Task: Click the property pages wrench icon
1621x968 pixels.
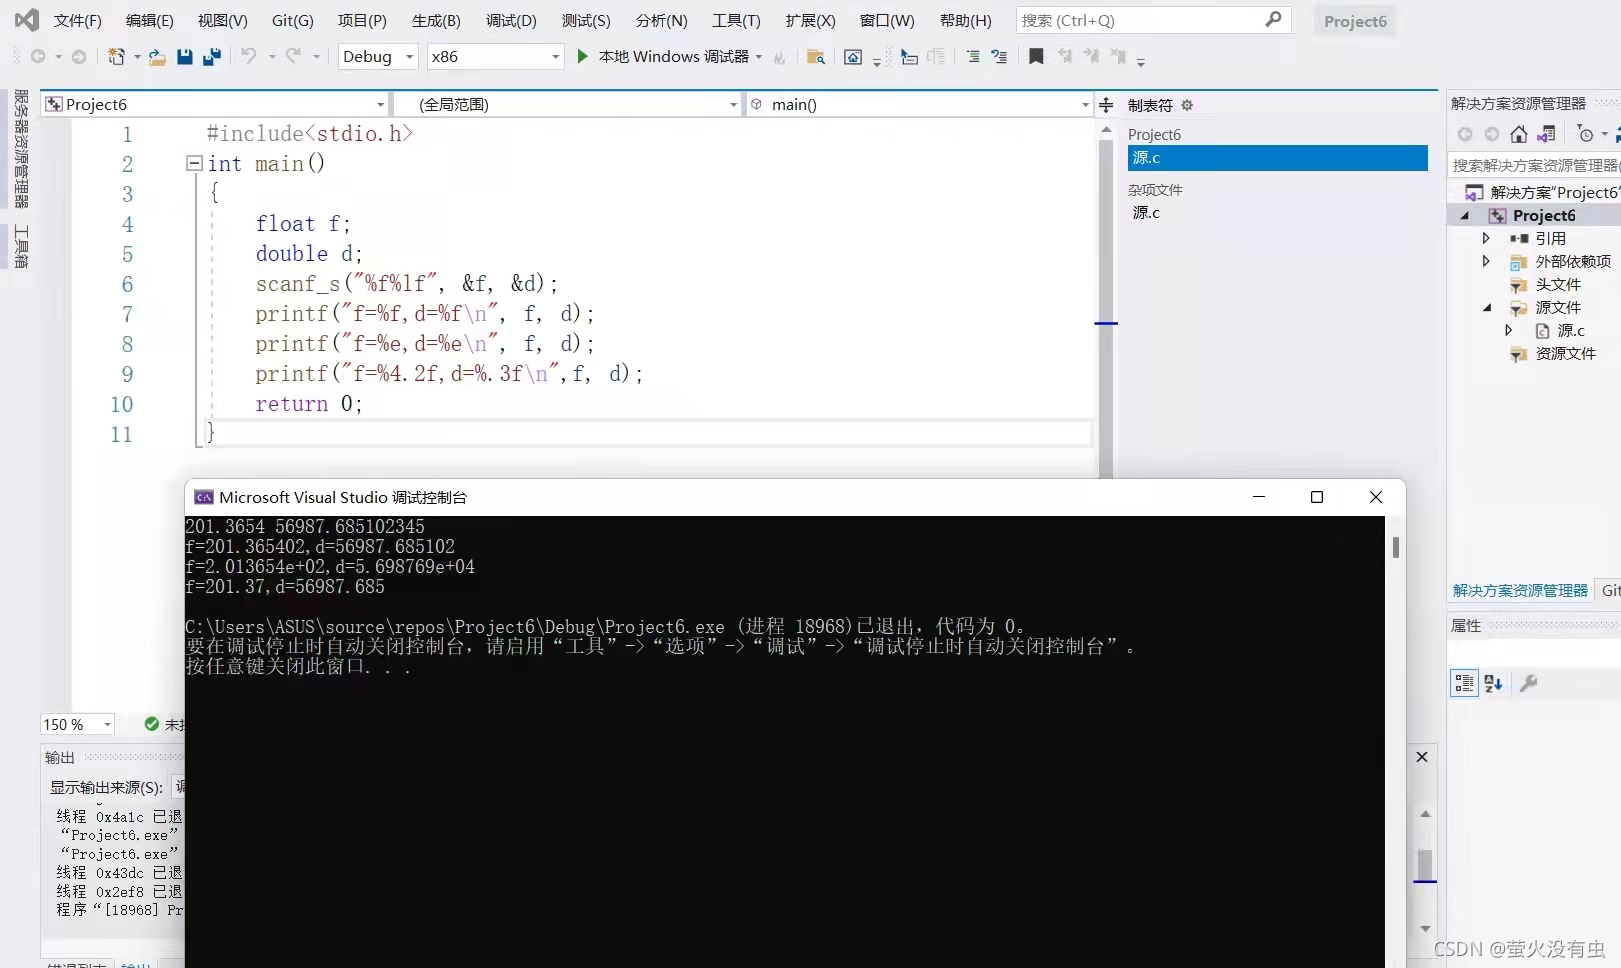Action: tap(1528, 683)
